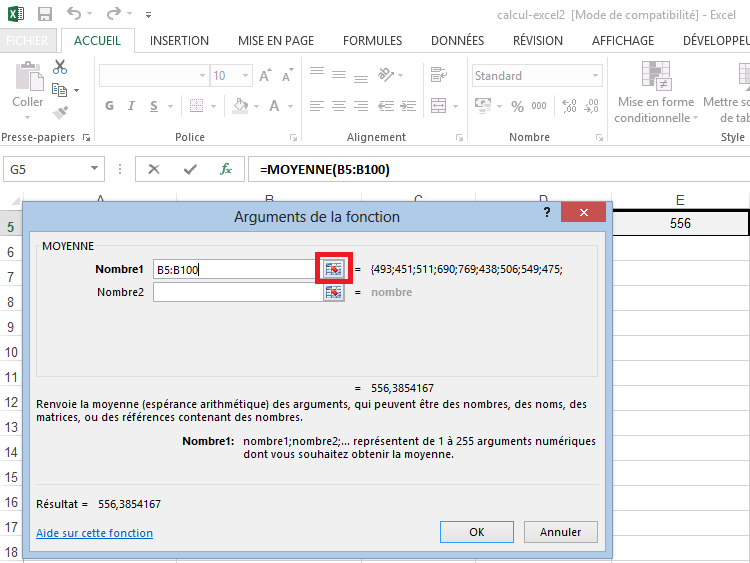The height and width of the screenshot is (563, 750).
Task: Open the Aide sur cette fonction link
Action: click(95, 533)
